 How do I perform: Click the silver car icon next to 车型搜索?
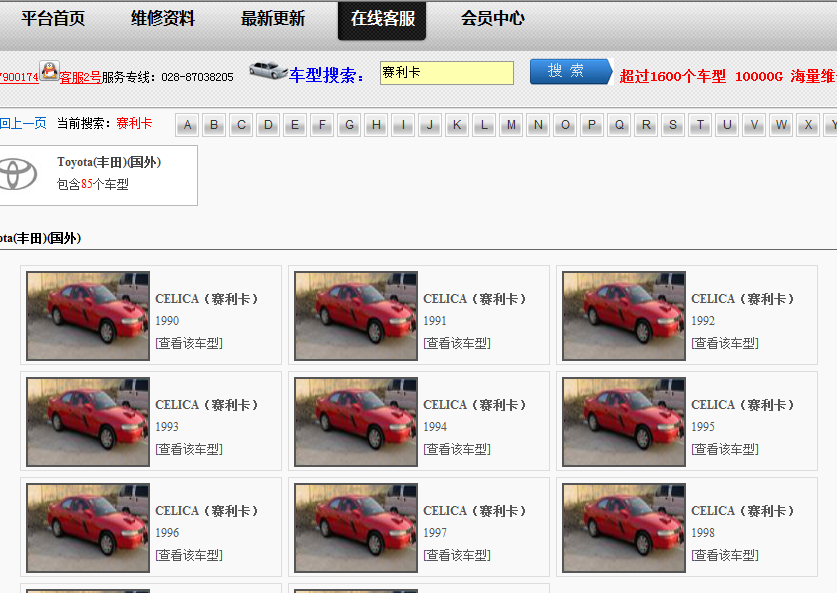tap(269, 70)
